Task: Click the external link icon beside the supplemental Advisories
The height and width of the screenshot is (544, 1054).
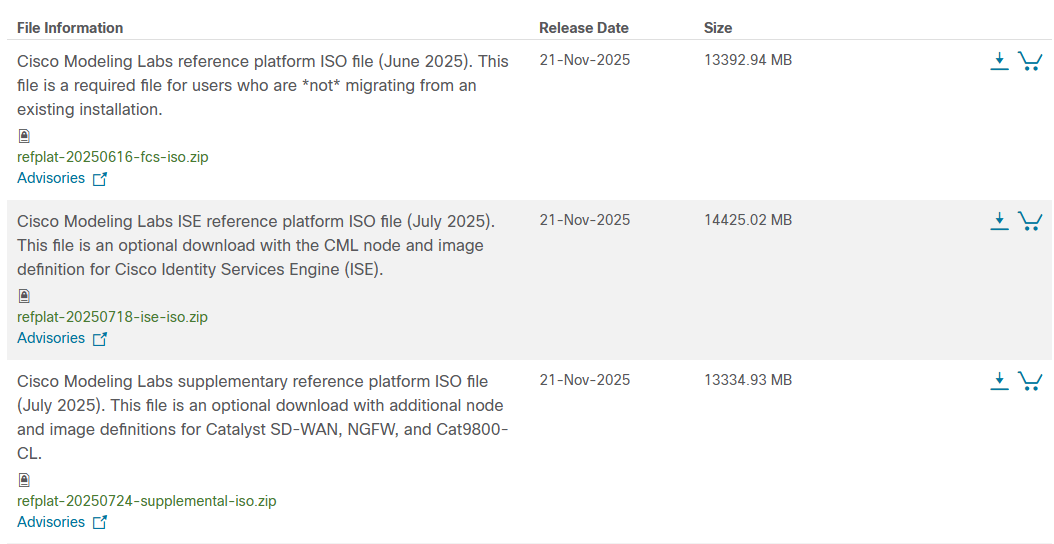Action: pos(100,523)
